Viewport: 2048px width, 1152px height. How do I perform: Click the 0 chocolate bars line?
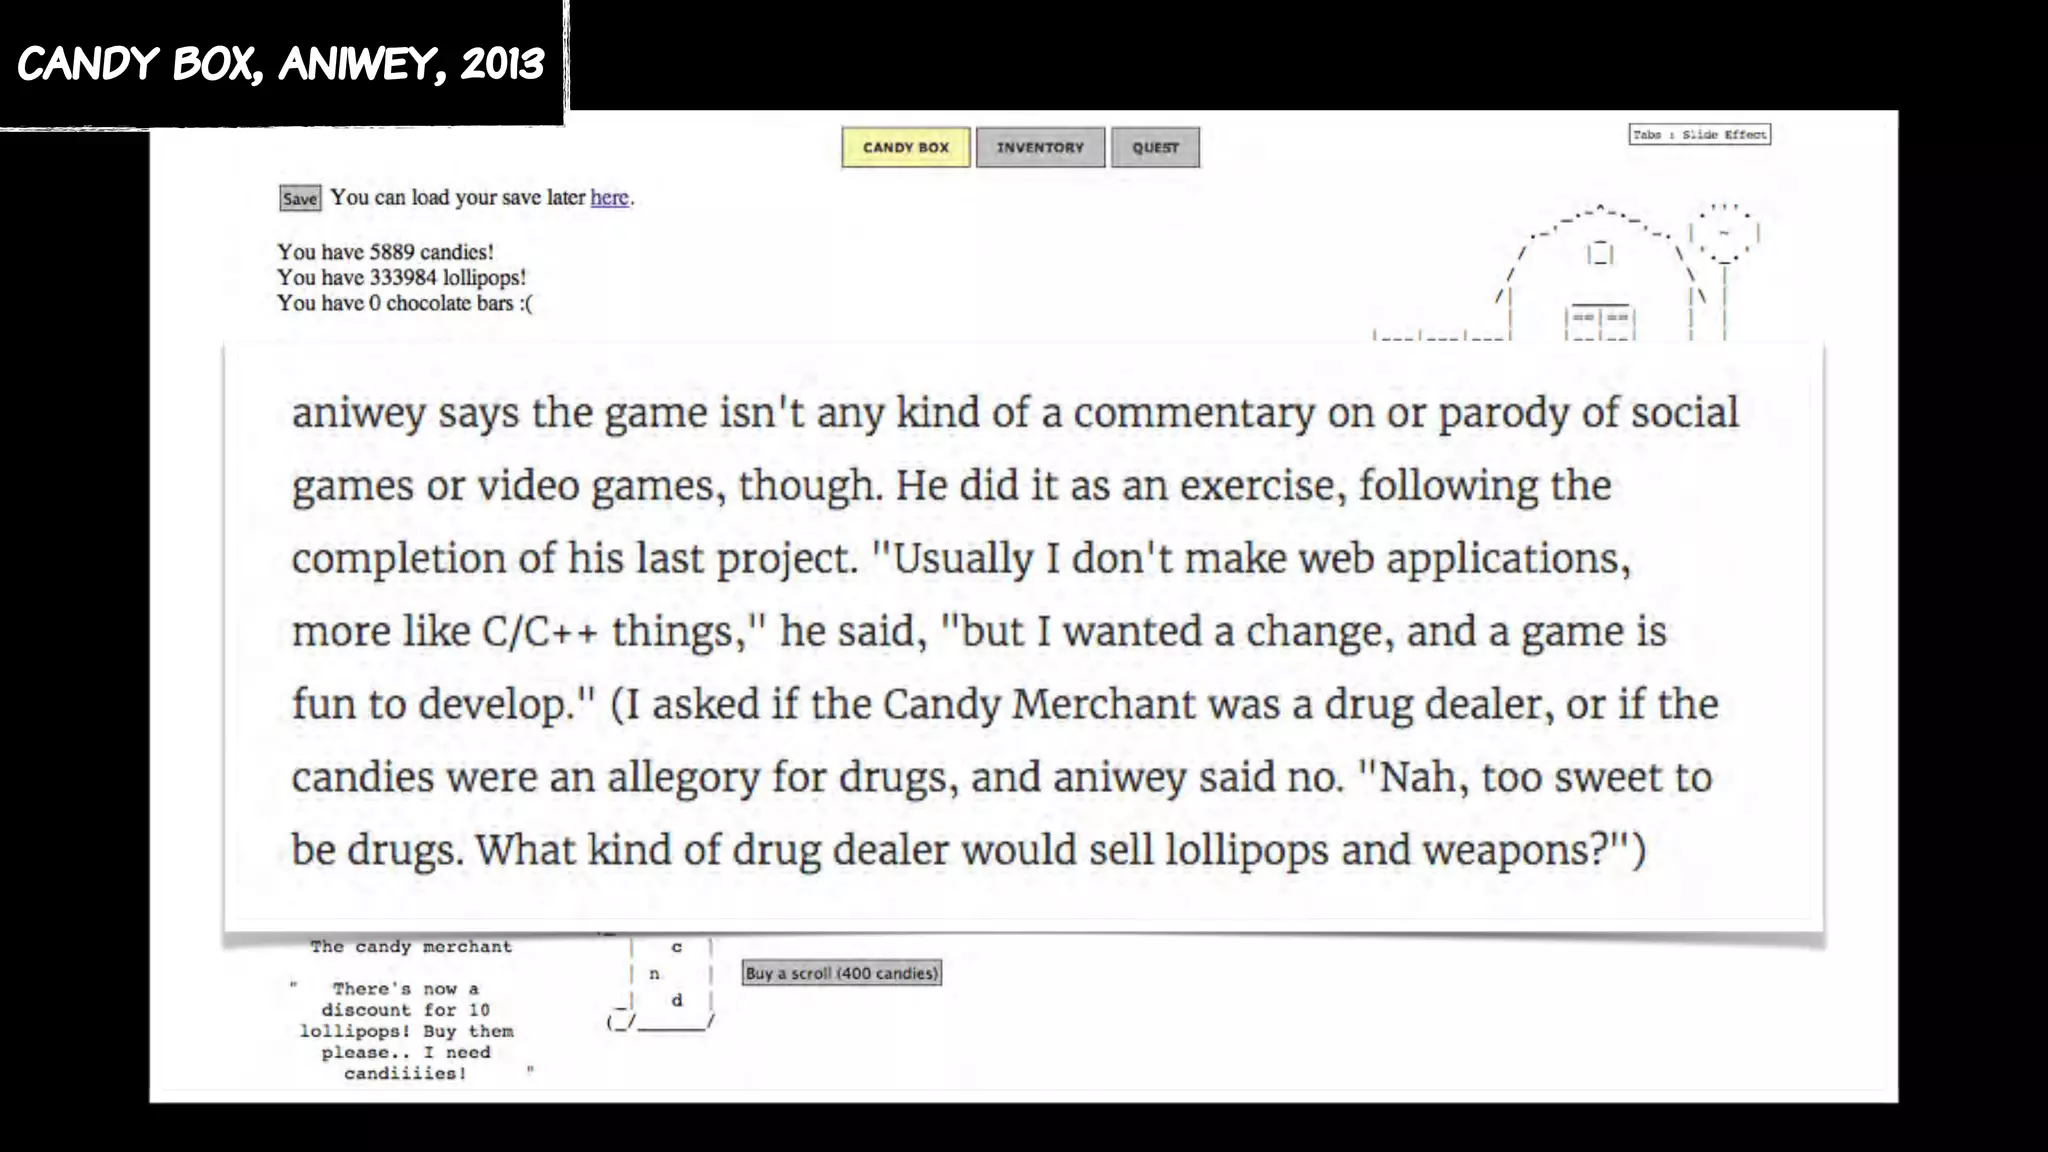(404, 303)
